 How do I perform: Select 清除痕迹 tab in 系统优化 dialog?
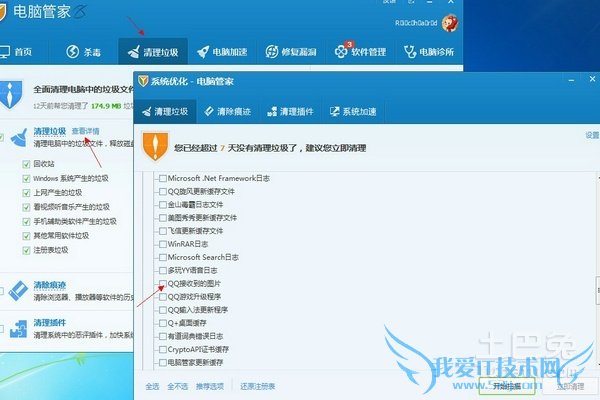point(228,111)
